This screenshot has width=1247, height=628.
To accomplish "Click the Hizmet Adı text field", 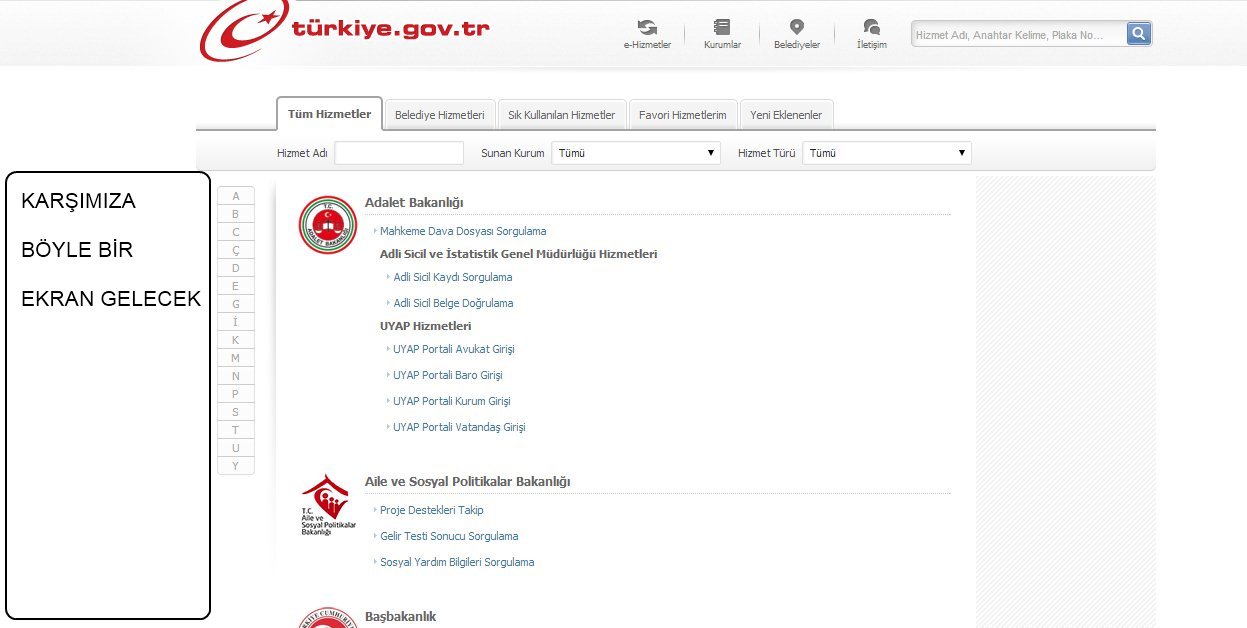I will pos(399,153).
